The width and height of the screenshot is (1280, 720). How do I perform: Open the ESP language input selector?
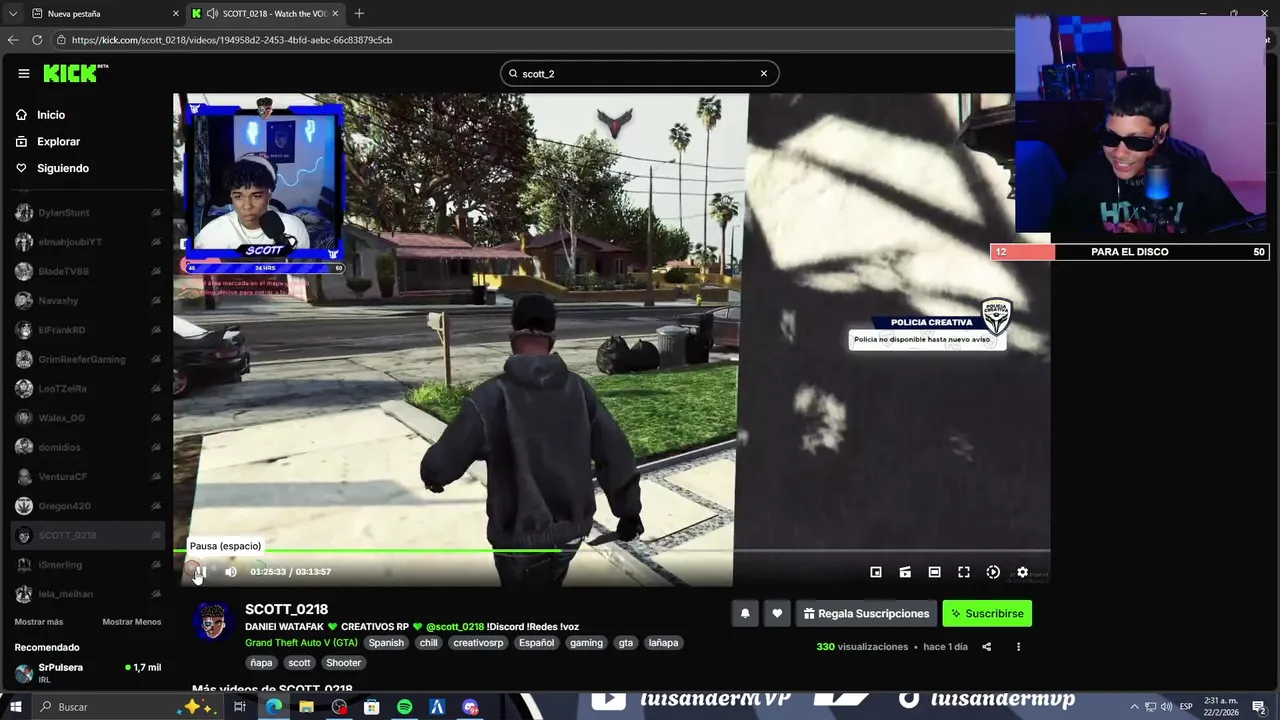pos(1186,707)
